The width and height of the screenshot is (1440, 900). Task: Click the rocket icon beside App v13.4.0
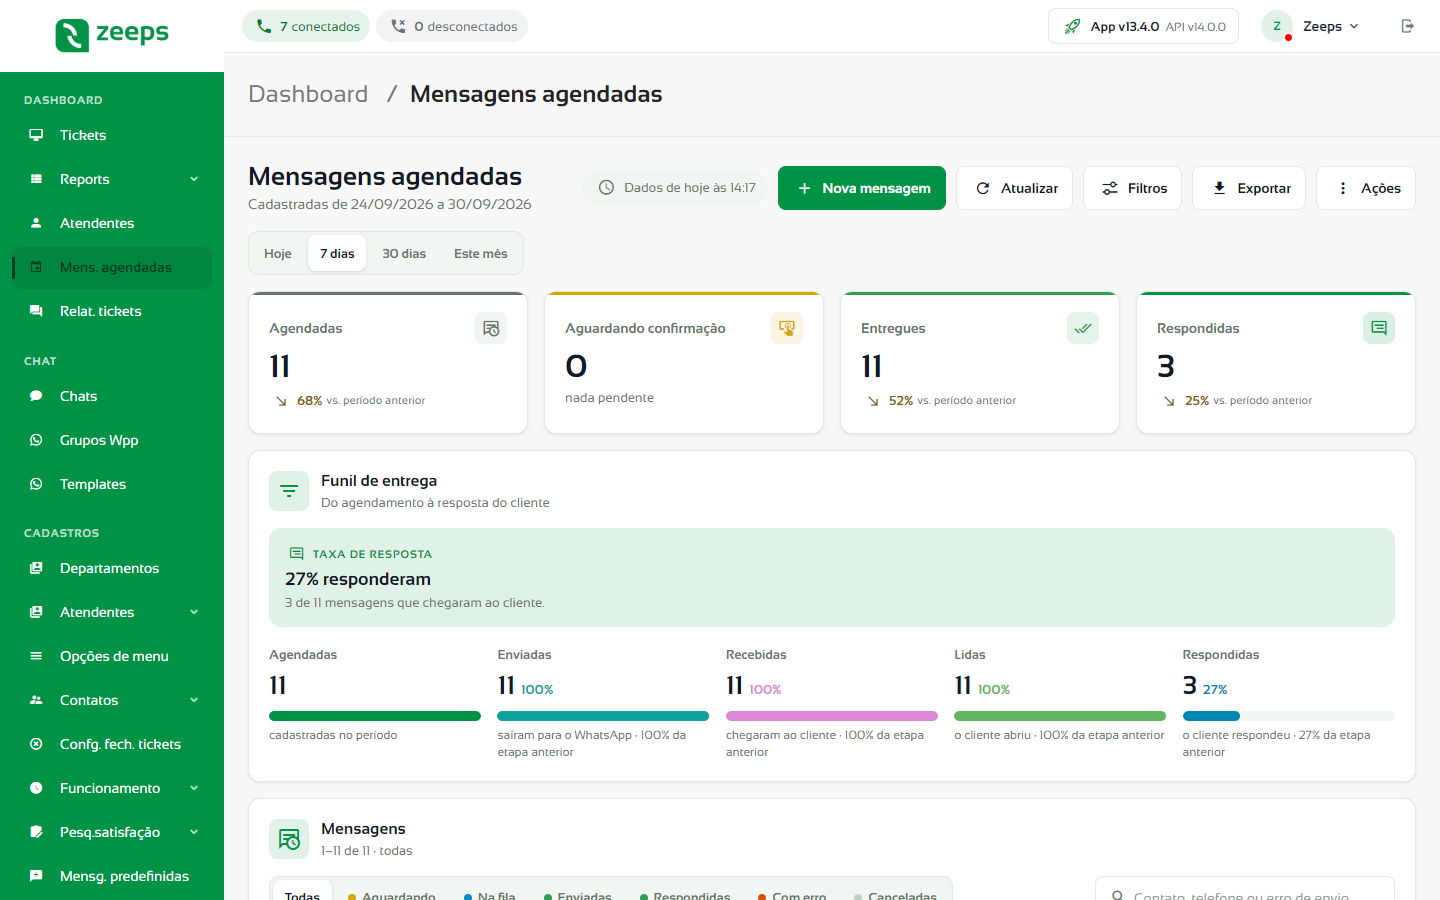click(1072, 26)
